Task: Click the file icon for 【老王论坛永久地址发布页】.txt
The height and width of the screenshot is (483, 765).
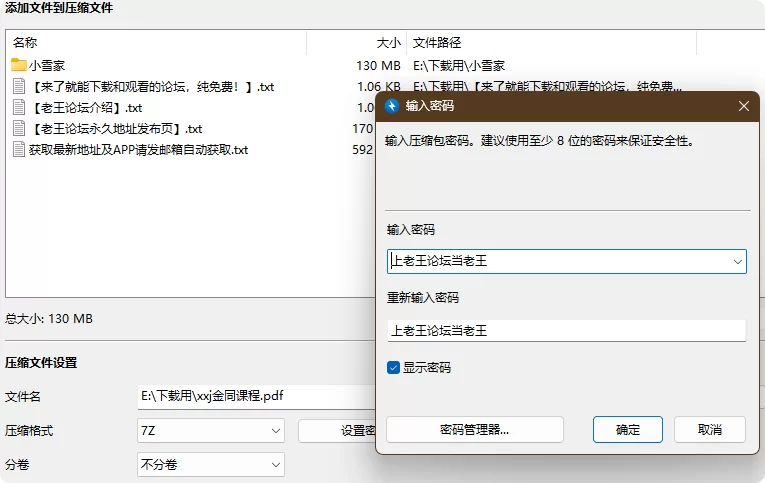Action: [x=19, y=128]
